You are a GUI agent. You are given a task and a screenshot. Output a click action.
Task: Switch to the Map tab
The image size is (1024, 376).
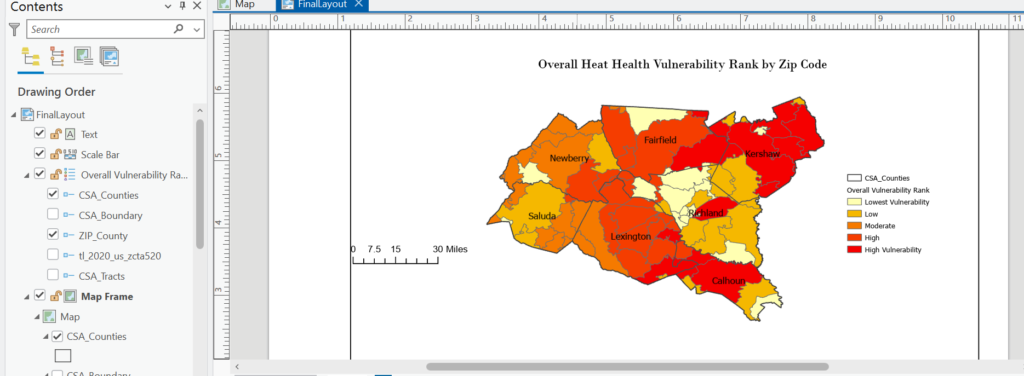[244, 4]
